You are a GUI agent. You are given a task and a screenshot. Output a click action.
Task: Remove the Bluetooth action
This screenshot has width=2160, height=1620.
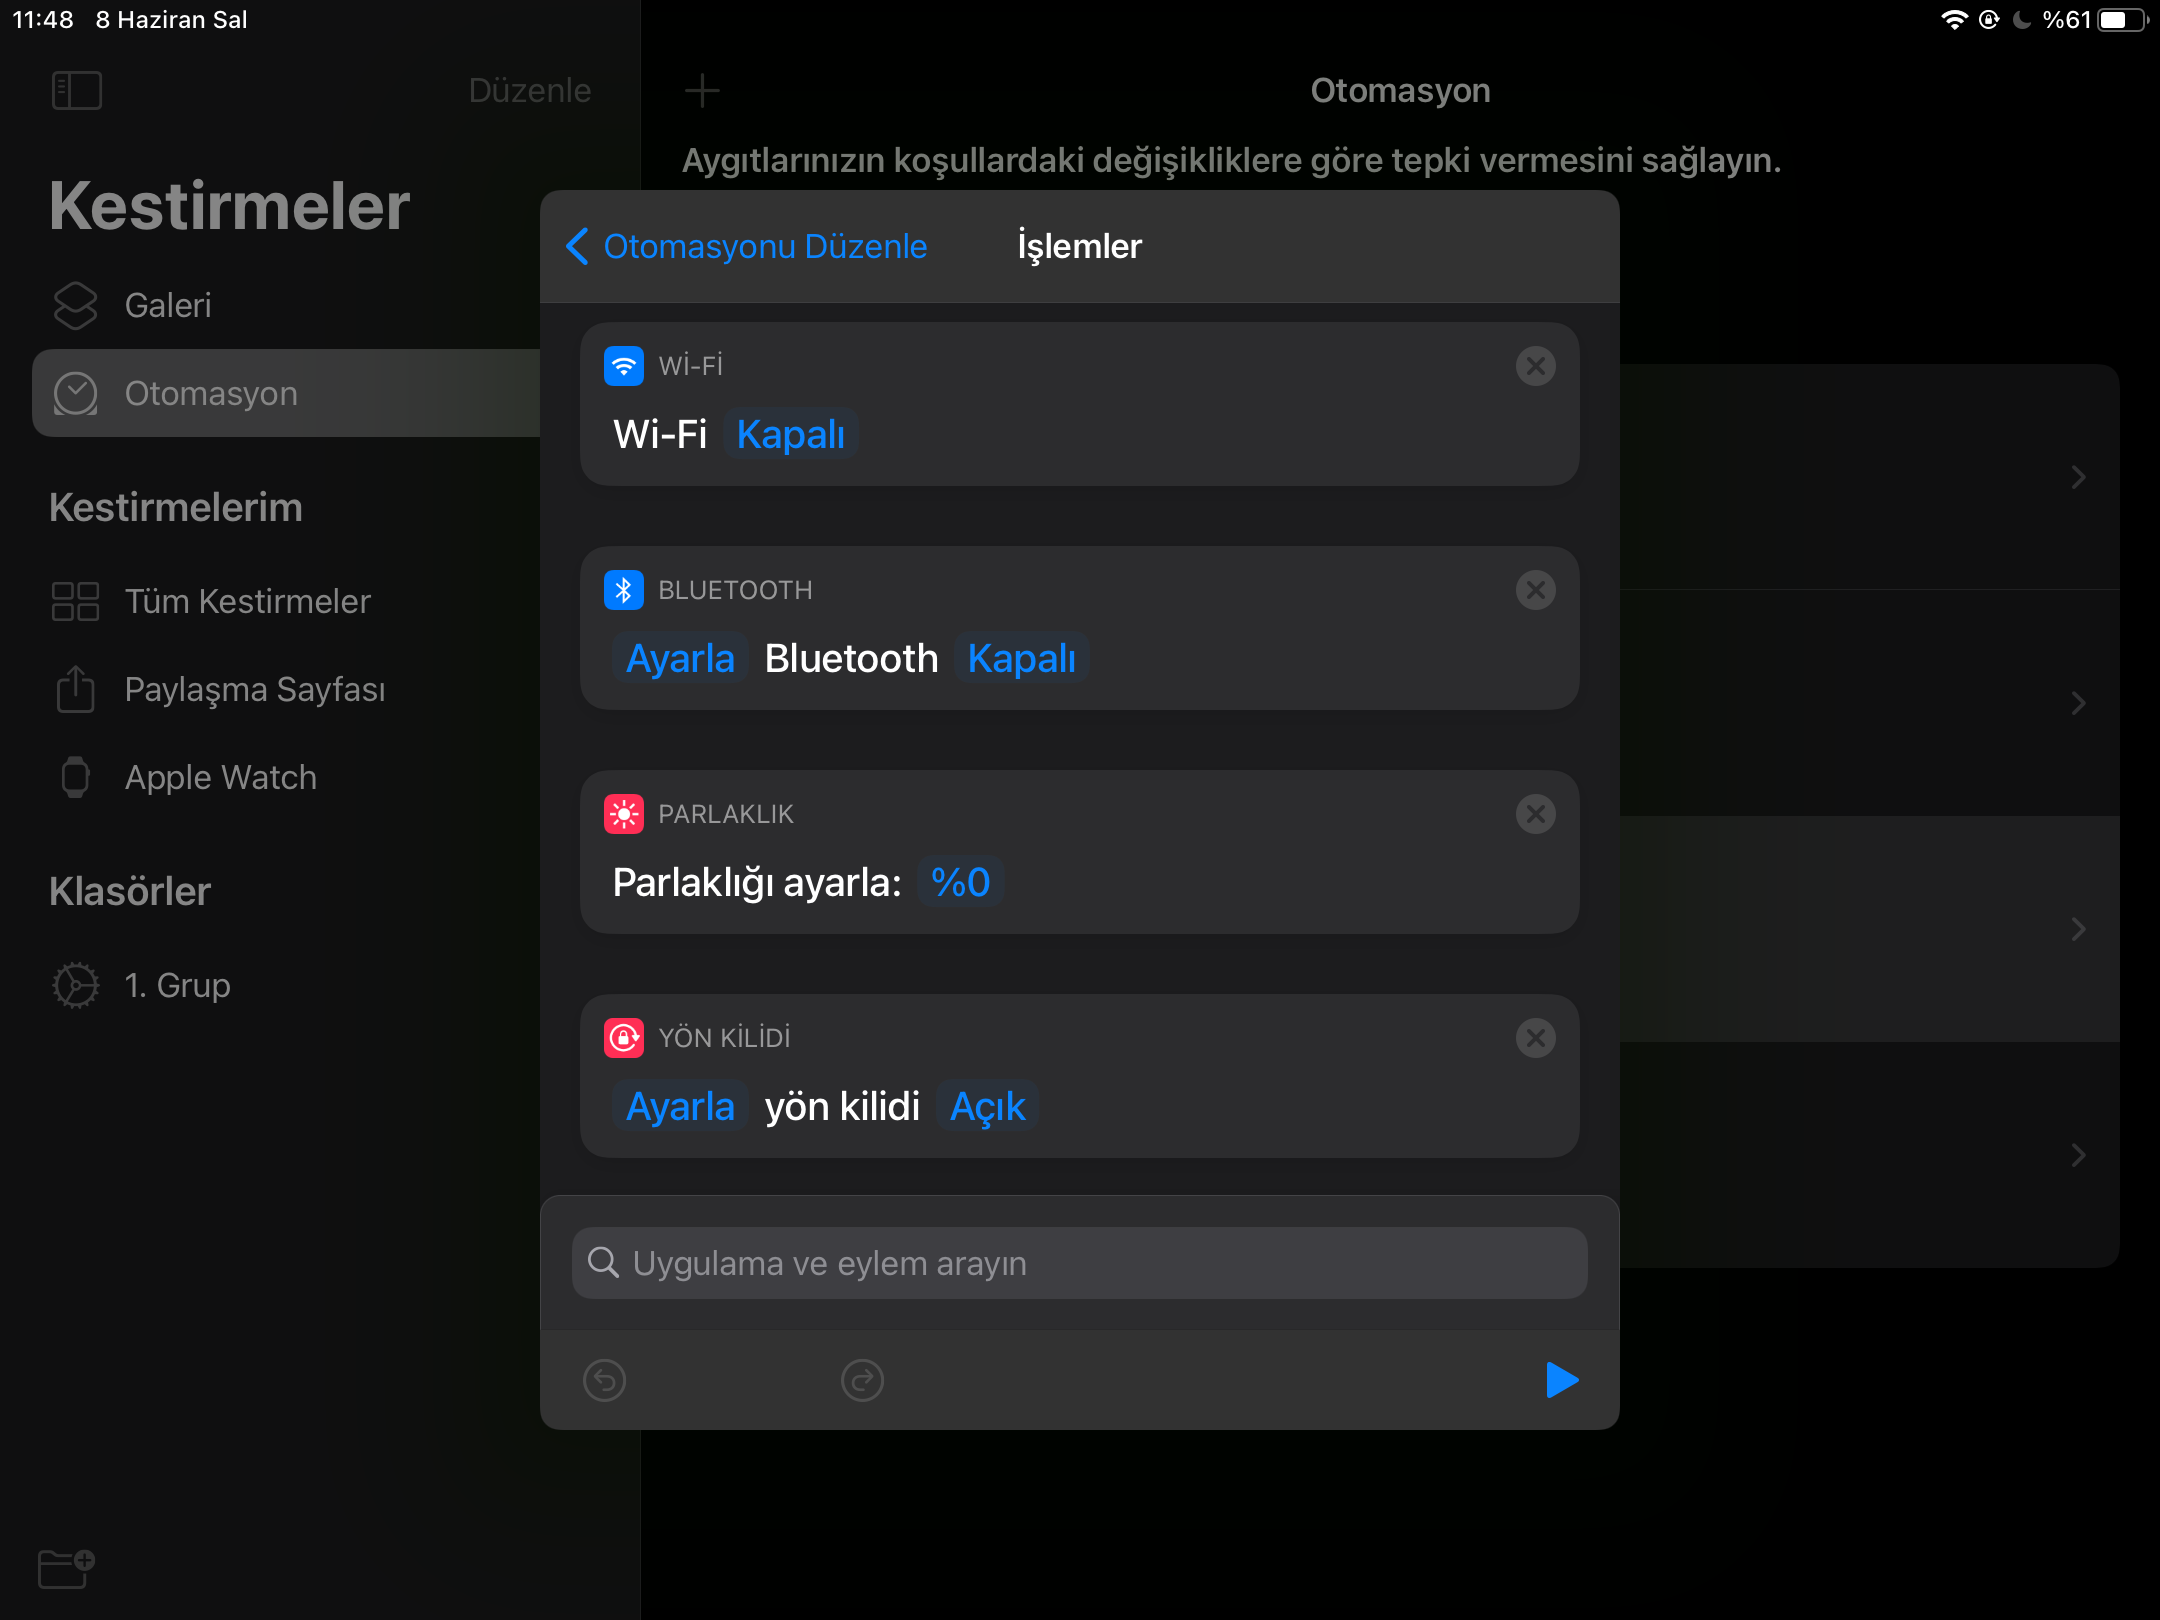pos(1536,590)
